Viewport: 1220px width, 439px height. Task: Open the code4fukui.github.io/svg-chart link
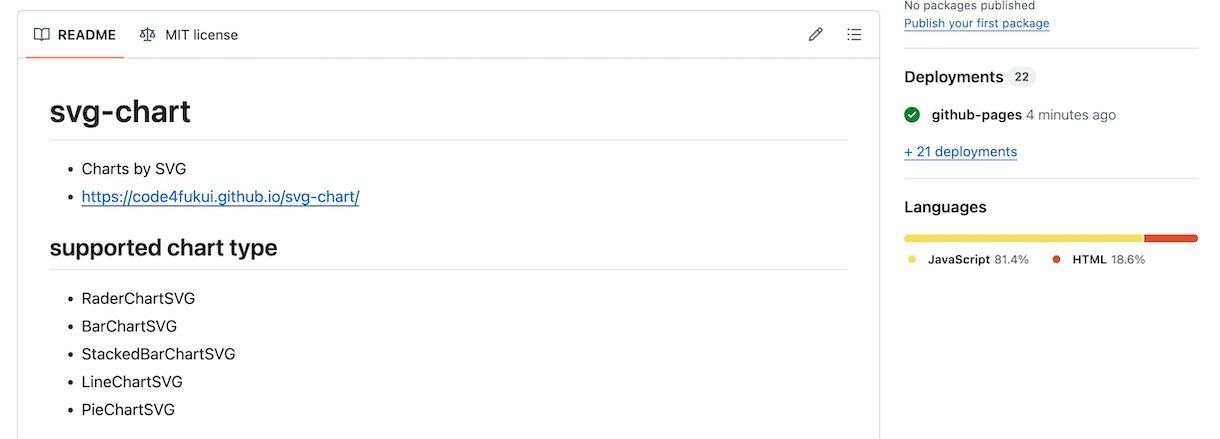(x=220, y=197)
